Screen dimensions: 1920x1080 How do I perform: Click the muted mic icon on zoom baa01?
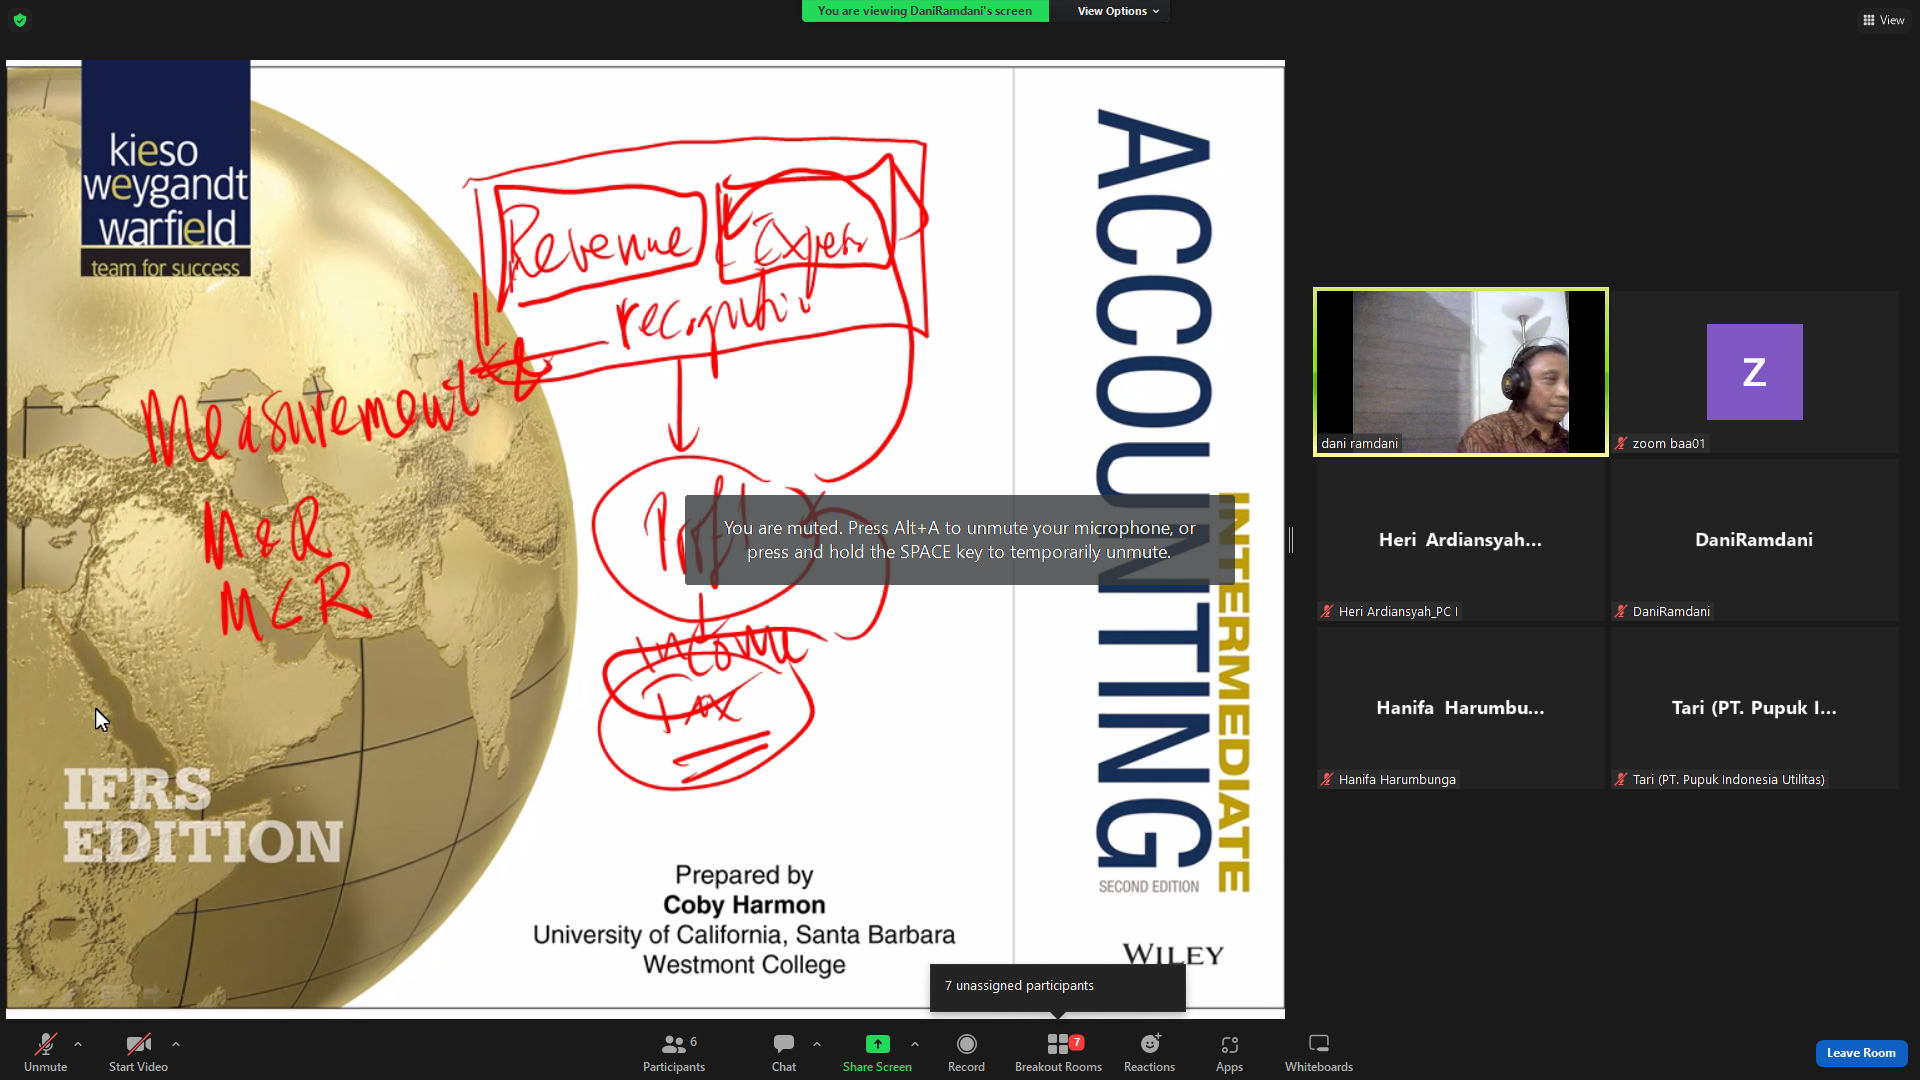pyautogui.click(x=1621, y=443)
